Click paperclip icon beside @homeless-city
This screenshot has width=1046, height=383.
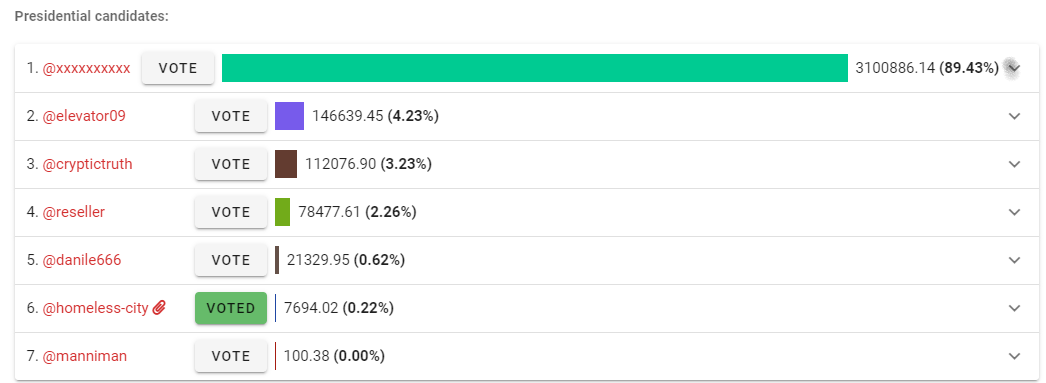point(159,308)
